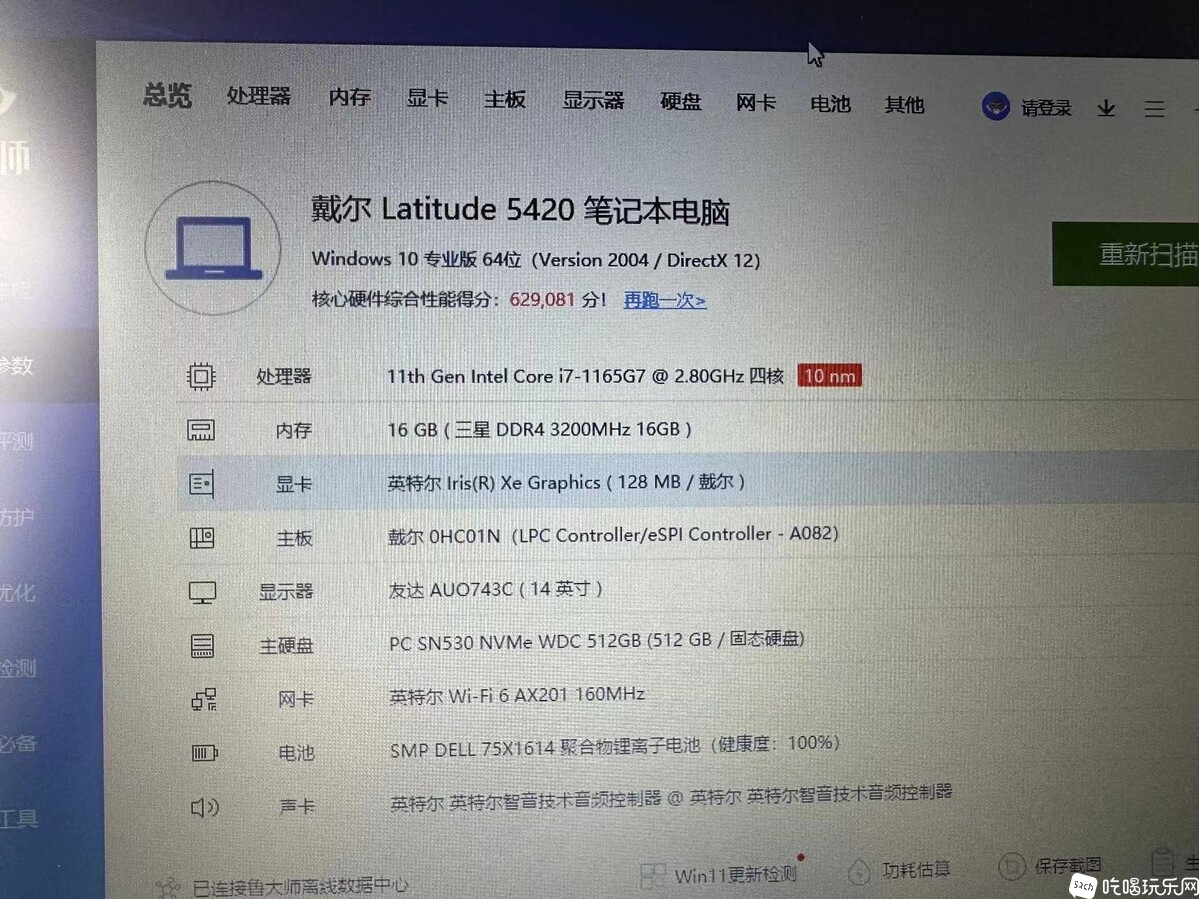Click the 再跑一次 link
Viewport: 1199px width, 899px height.
pos(664,300)
